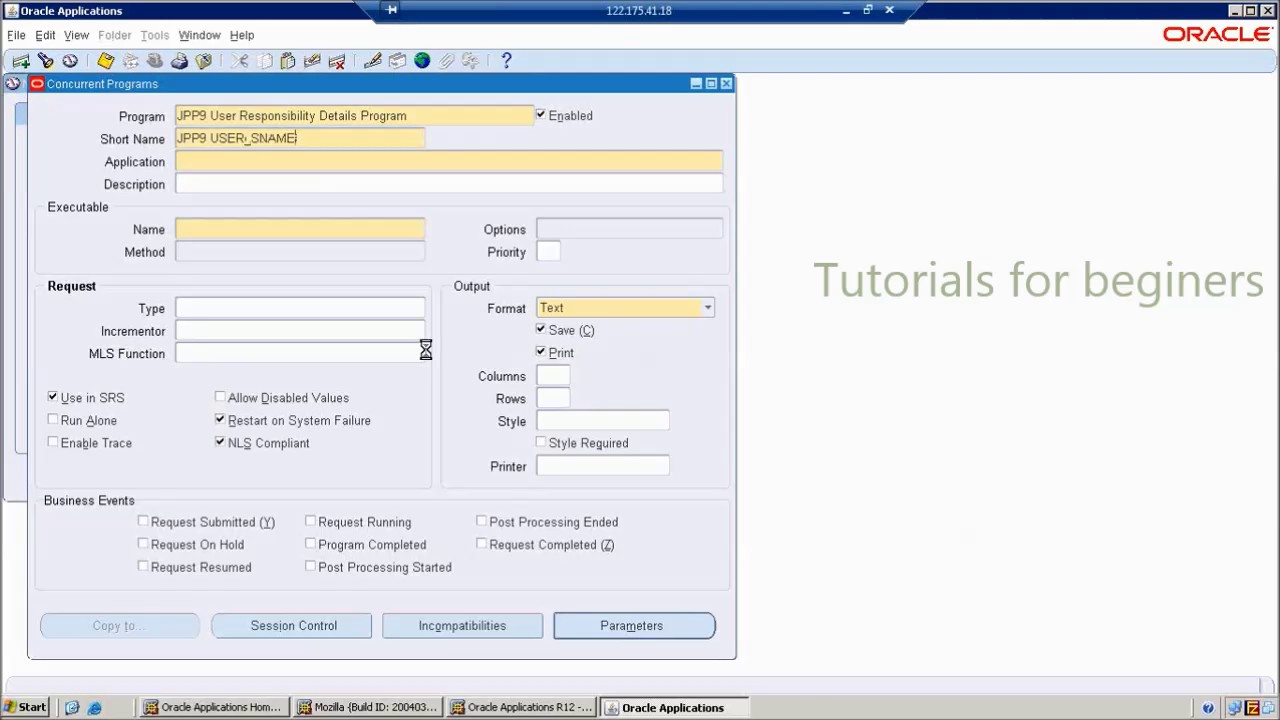Check Request Completed (Z) business event
This screenshot has width=1280, height=720.
(x=481, y=544)
